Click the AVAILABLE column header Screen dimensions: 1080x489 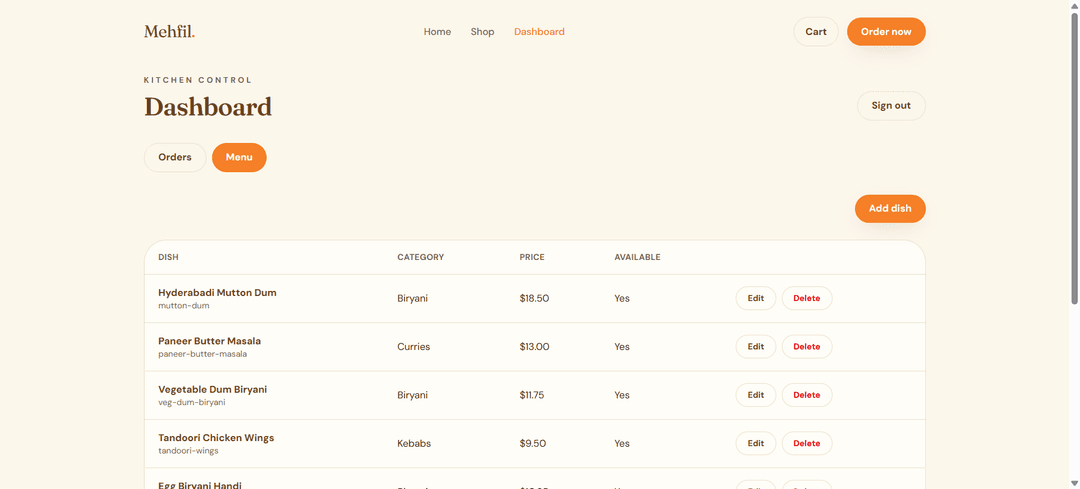point(637,258)
